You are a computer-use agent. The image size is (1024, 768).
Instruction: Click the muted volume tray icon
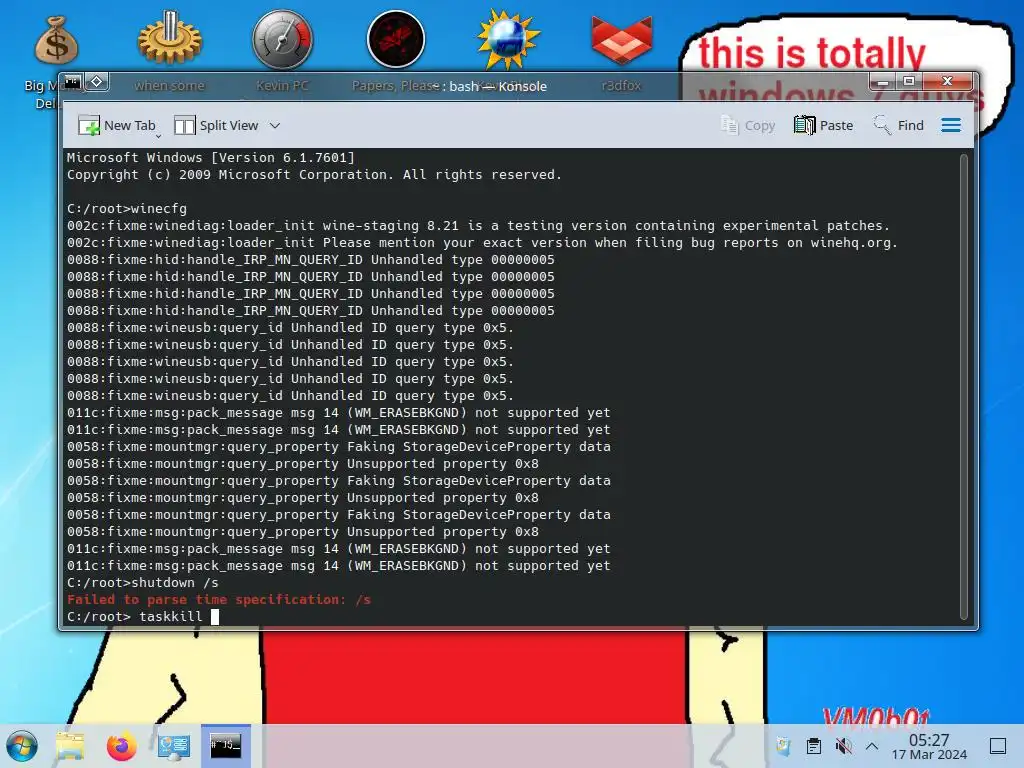pyautogui.click(x=843, y=746)
